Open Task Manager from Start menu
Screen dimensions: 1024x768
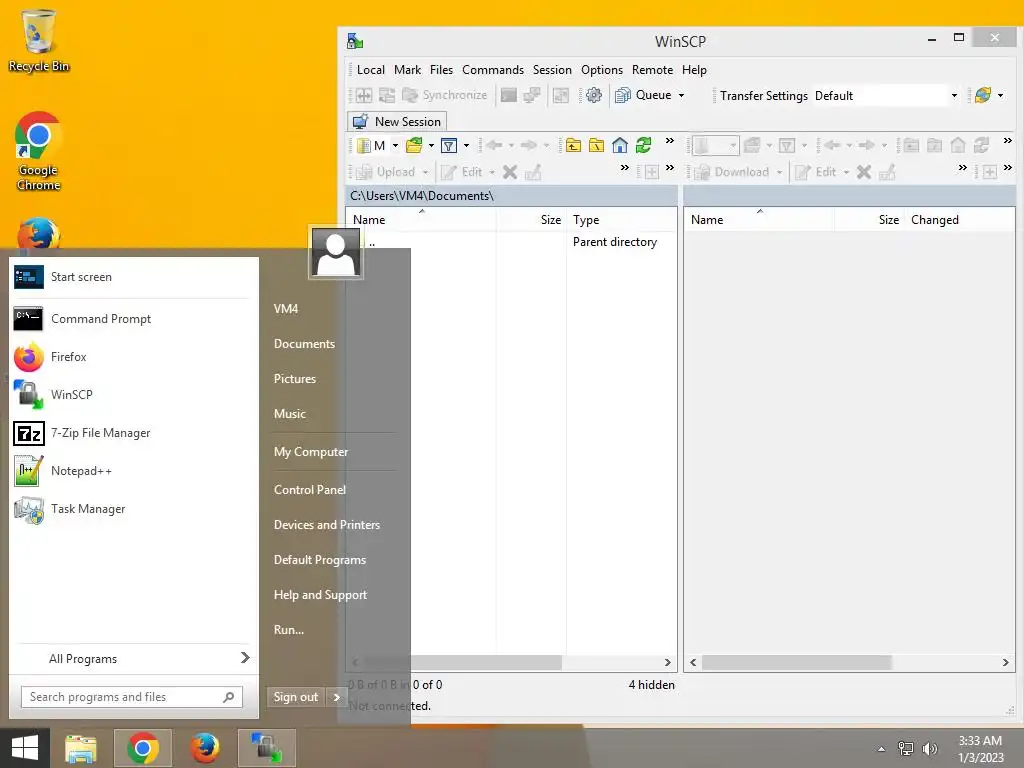[x=135, y=508]
